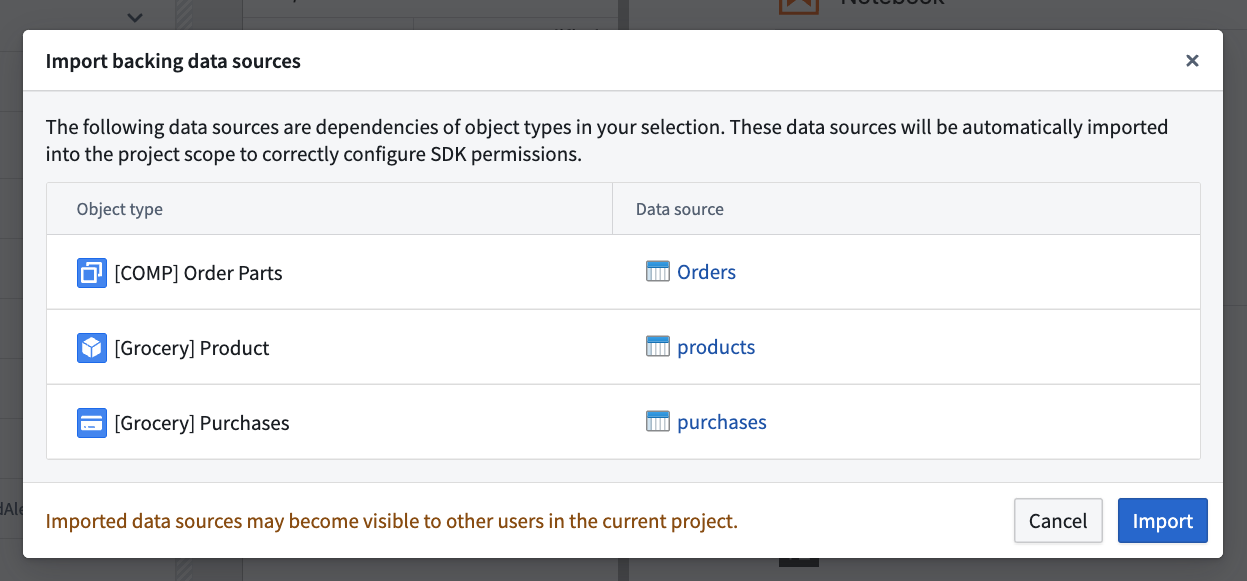1247x581 pixels.
Task: Click the [Grocery] Purchases card icon
Action: pos(92,423)
